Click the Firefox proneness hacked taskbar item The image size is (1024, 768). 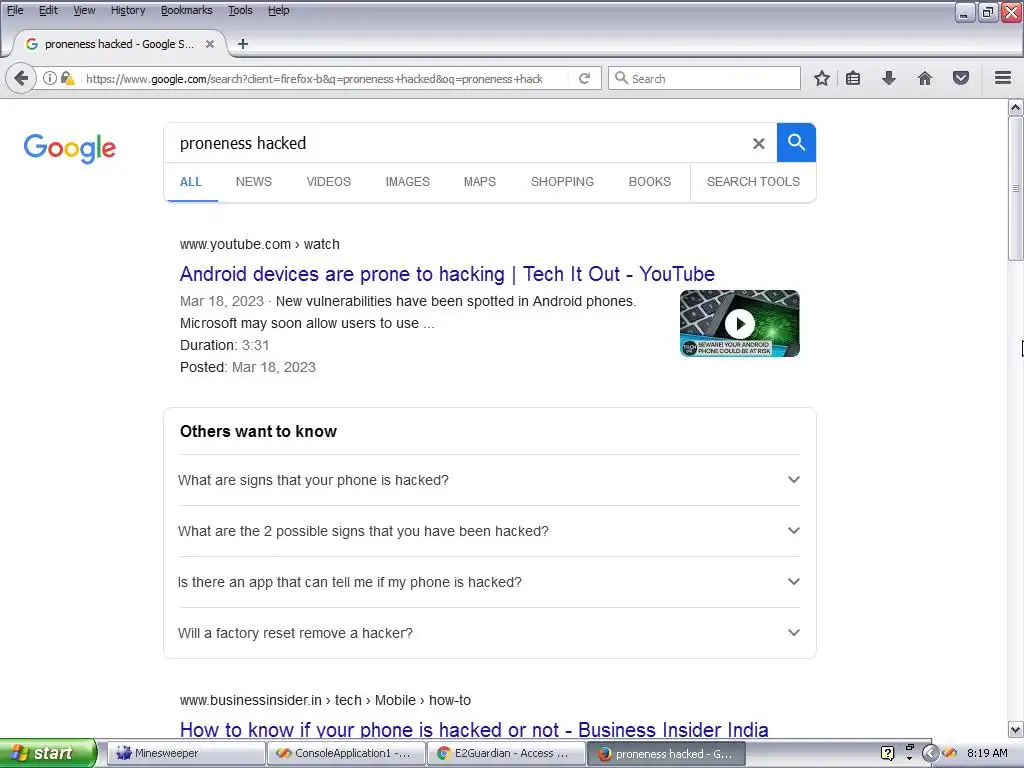[666, 754]
